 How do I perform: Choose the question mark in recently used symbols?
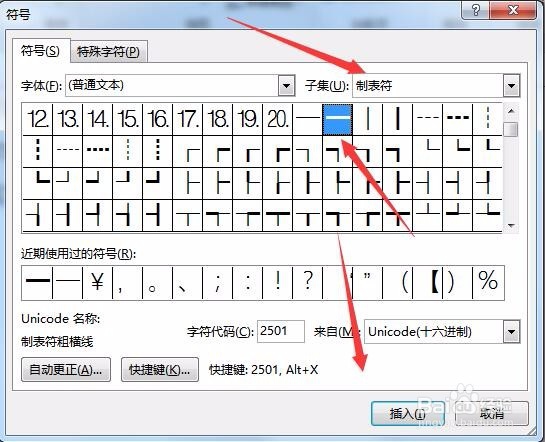(x=308, y=282)
